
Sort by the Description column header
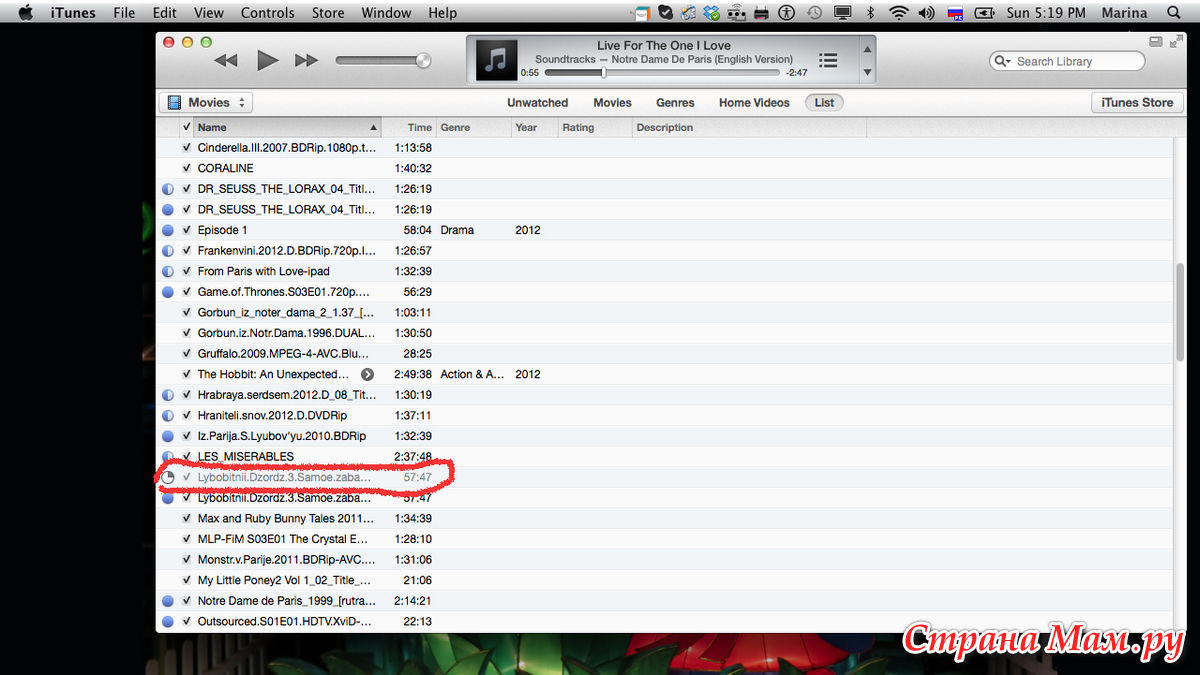[x=749, y=127]
